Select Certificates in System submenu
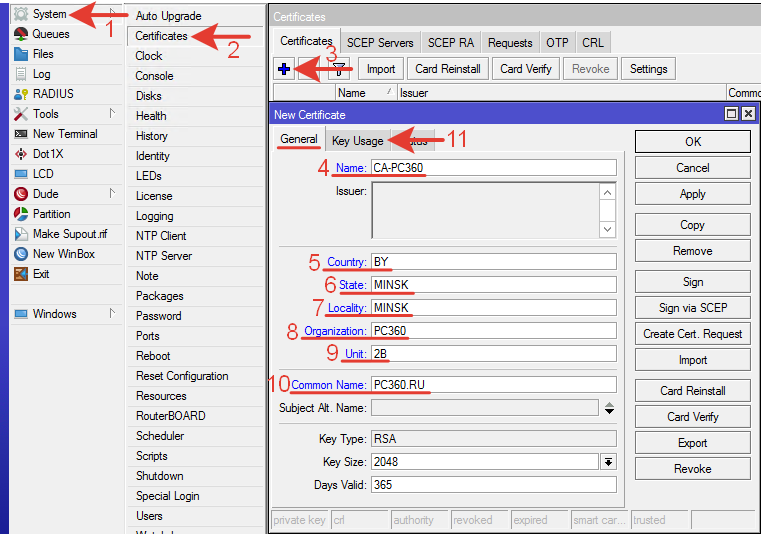This screenshot has width=761, height=534. point(195,36)
